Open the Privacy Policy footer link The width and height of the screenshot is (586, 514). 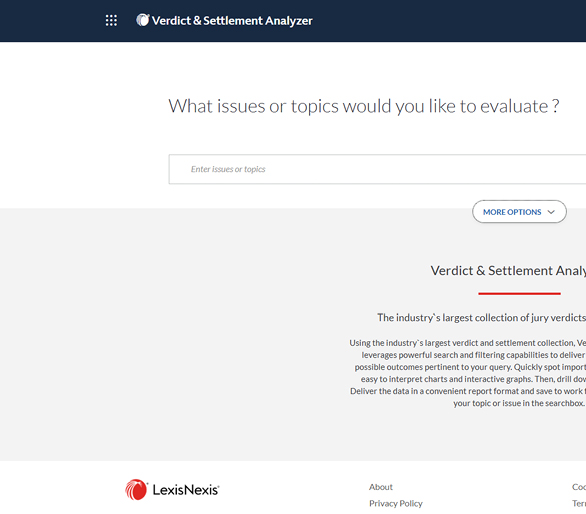point(396,504)
